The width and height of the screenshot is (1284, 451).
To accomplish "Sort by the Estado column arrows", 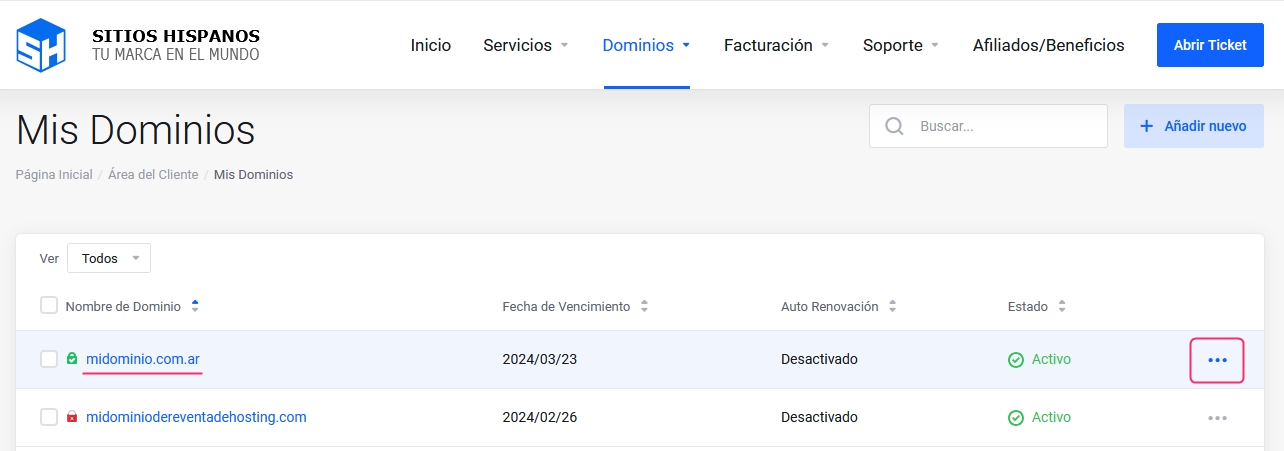I will [x=1062, y=306].
